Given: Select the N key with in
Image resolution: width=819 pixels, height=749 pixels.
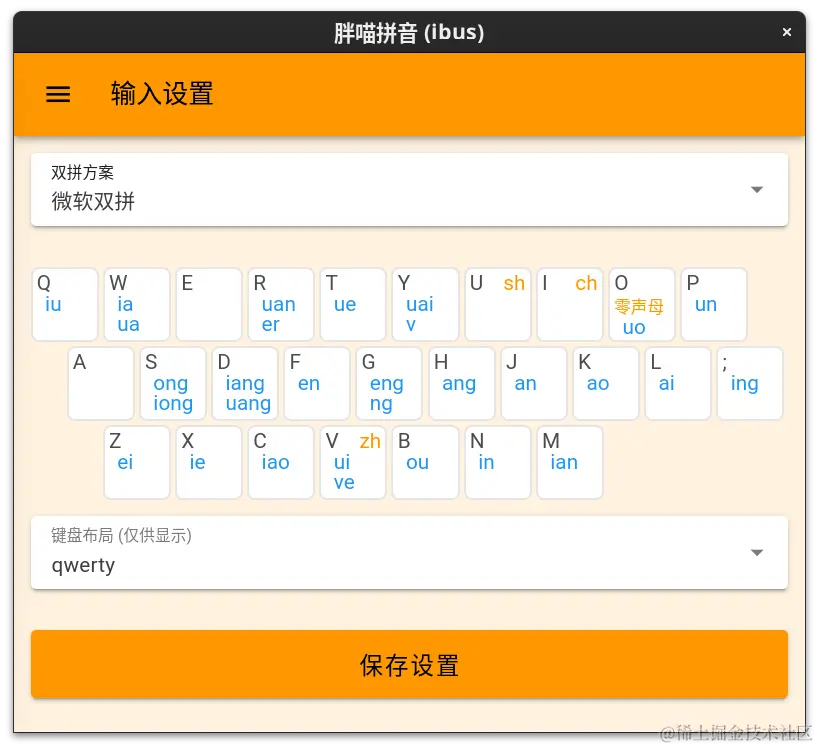Looking at the screenshot, I should coord(498,462).
